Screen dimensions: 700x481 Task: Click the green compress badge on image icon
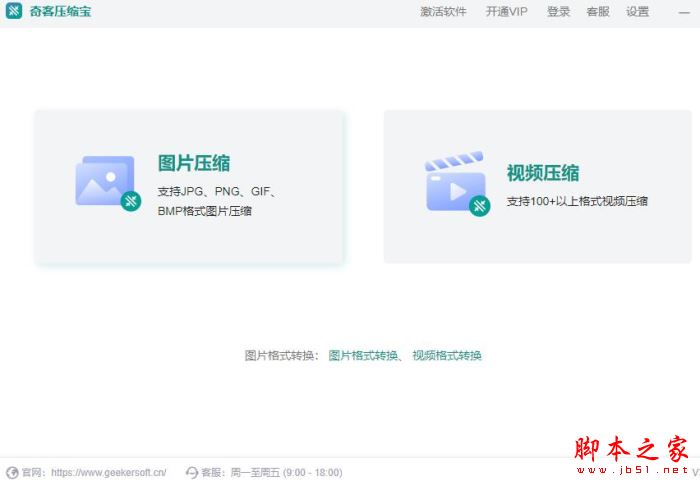tap(131, 201)
